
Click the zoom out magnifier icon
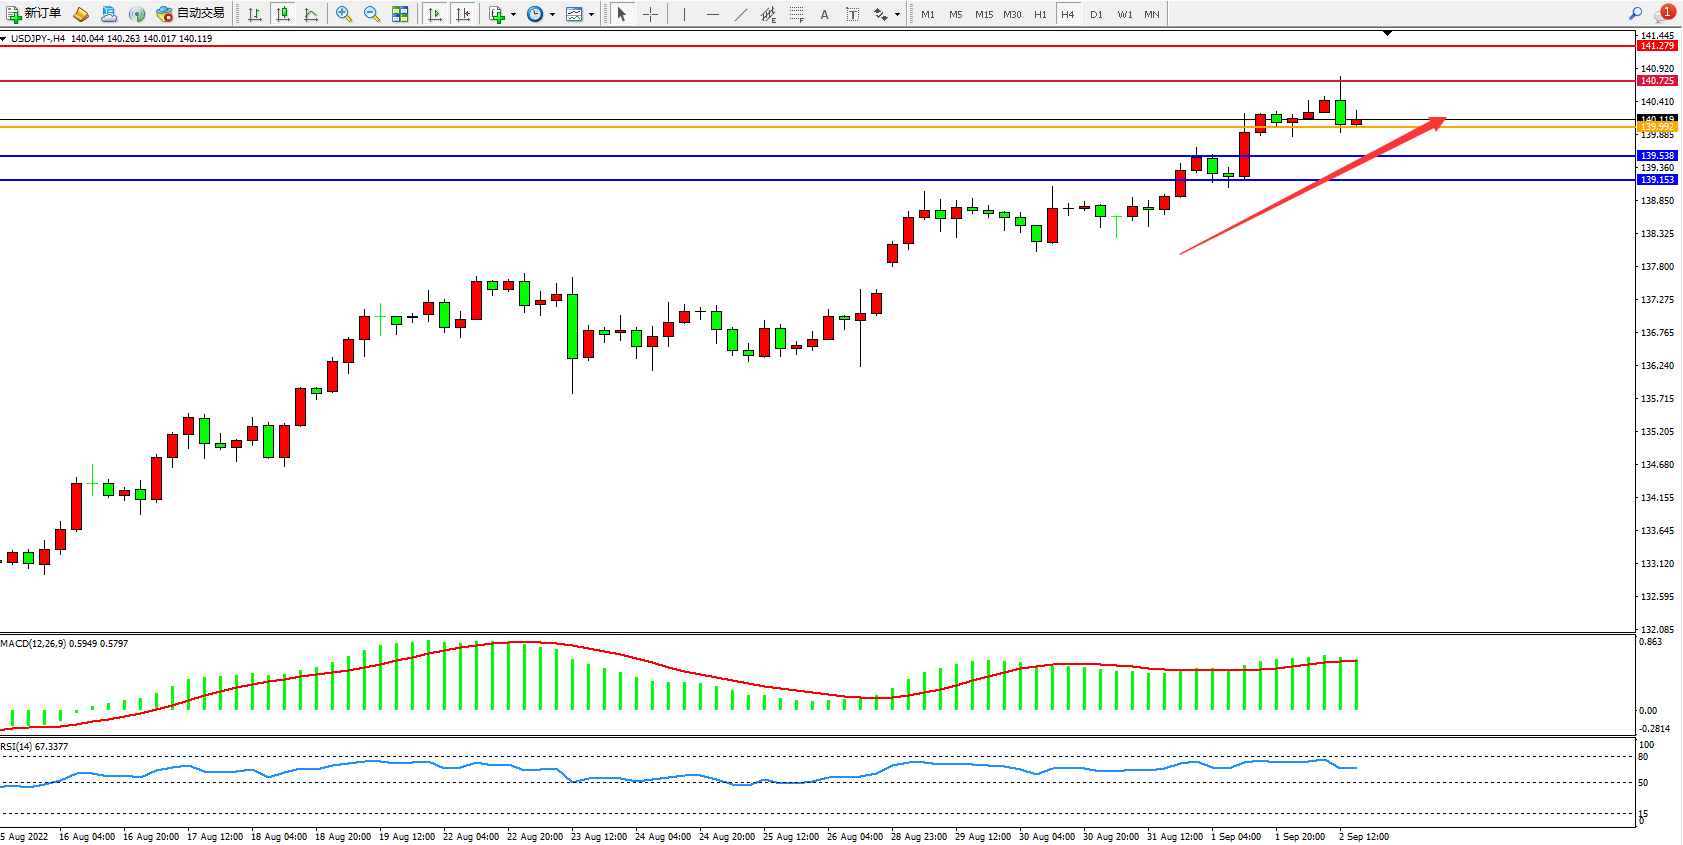(371, 14)
